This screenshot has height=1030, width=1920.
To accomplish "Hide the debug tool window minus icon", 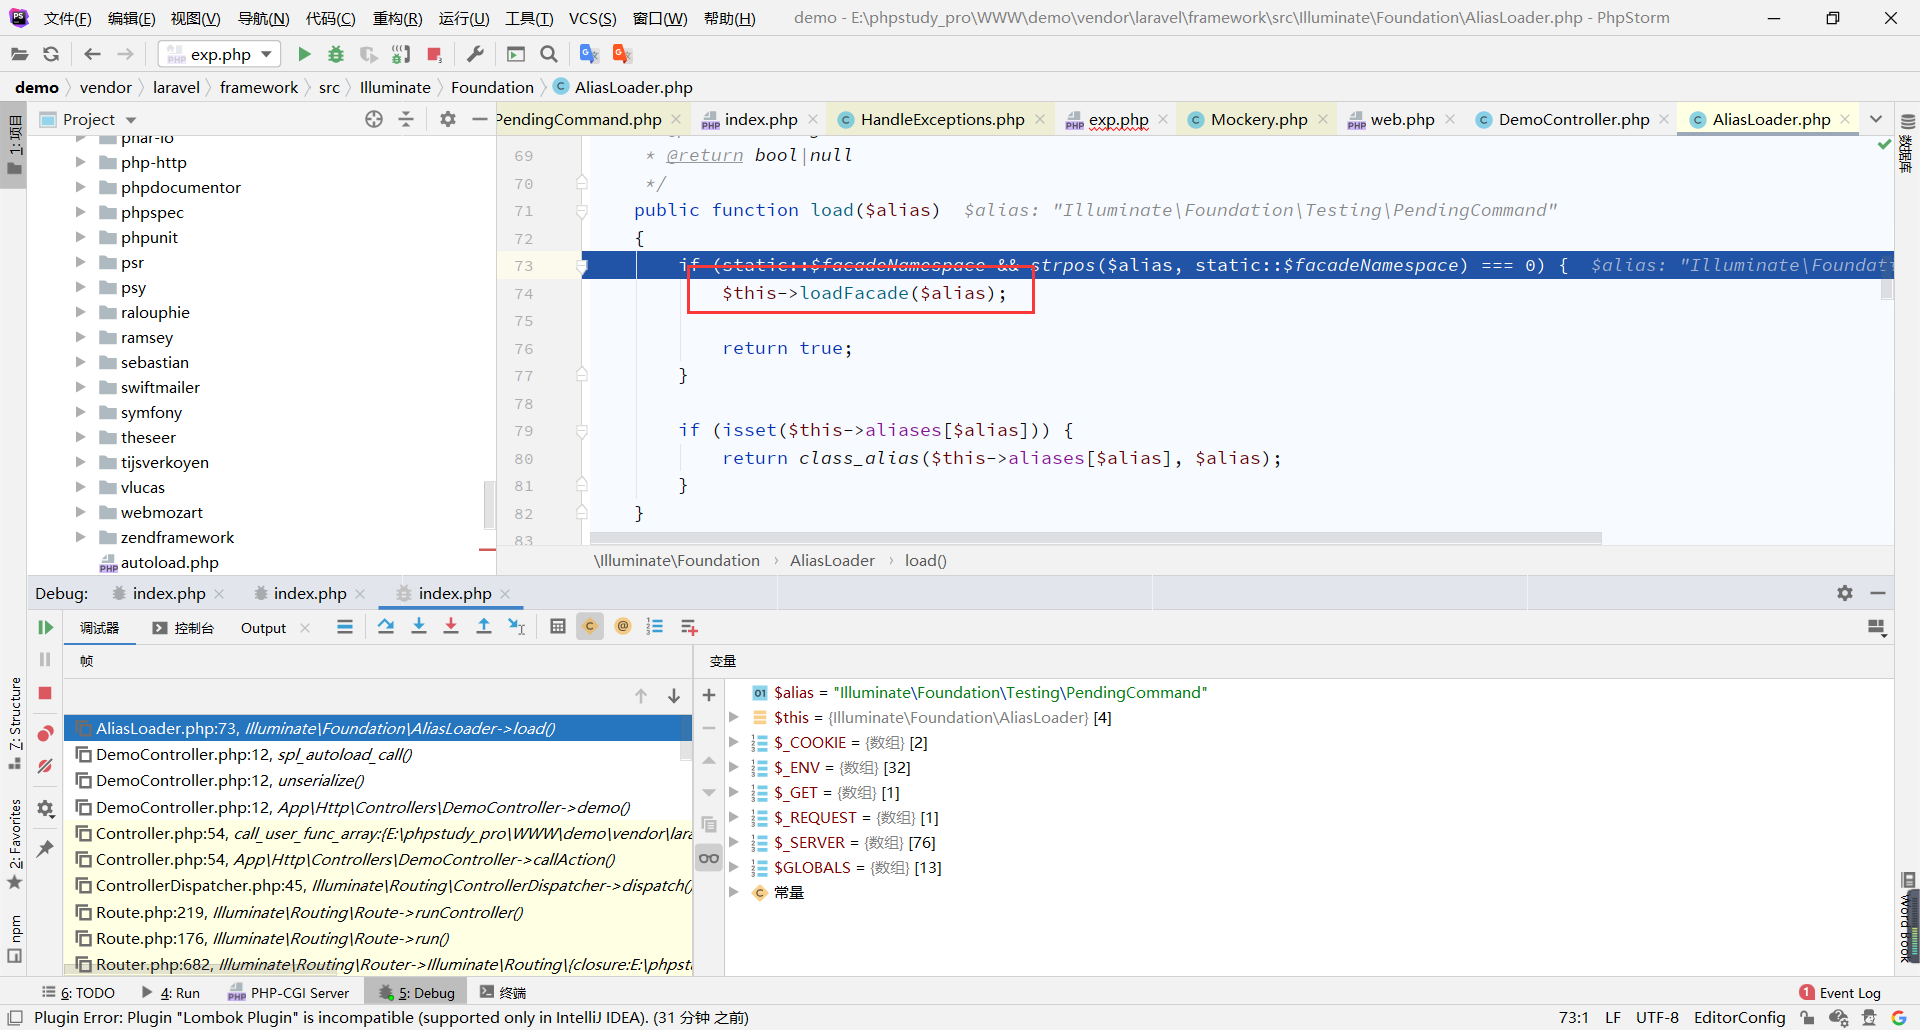I will click(1878, 593).
